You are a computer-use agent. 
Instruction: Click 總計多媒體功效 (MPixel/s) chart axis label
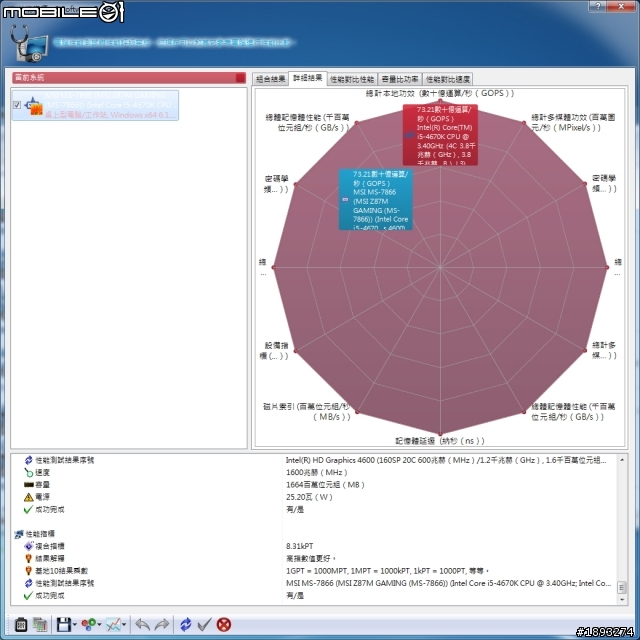coord(573,122)
